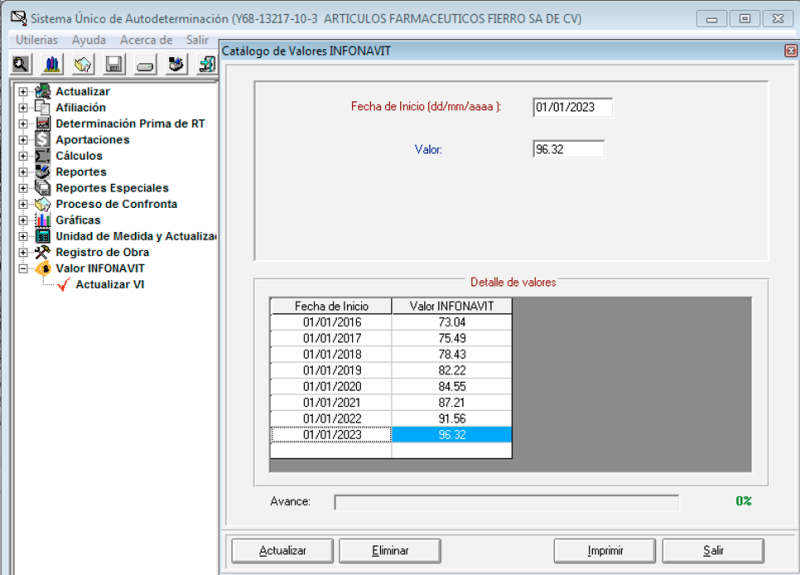Click the Salir menu item
This screenshot has height=575, width=800.
coord(197,40)
